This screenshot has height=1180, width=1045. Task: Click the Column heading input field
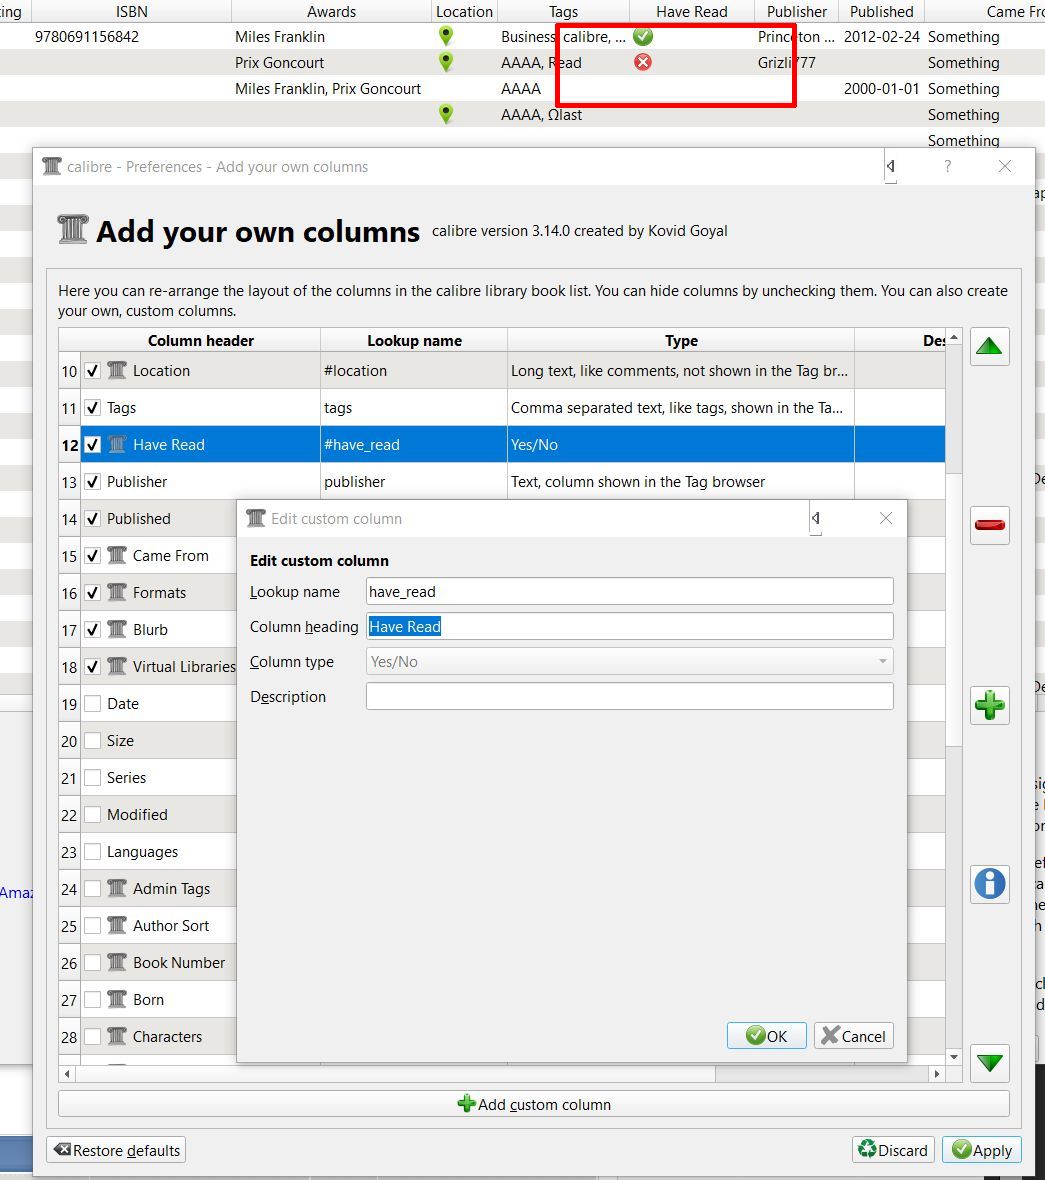pos(630,626)
